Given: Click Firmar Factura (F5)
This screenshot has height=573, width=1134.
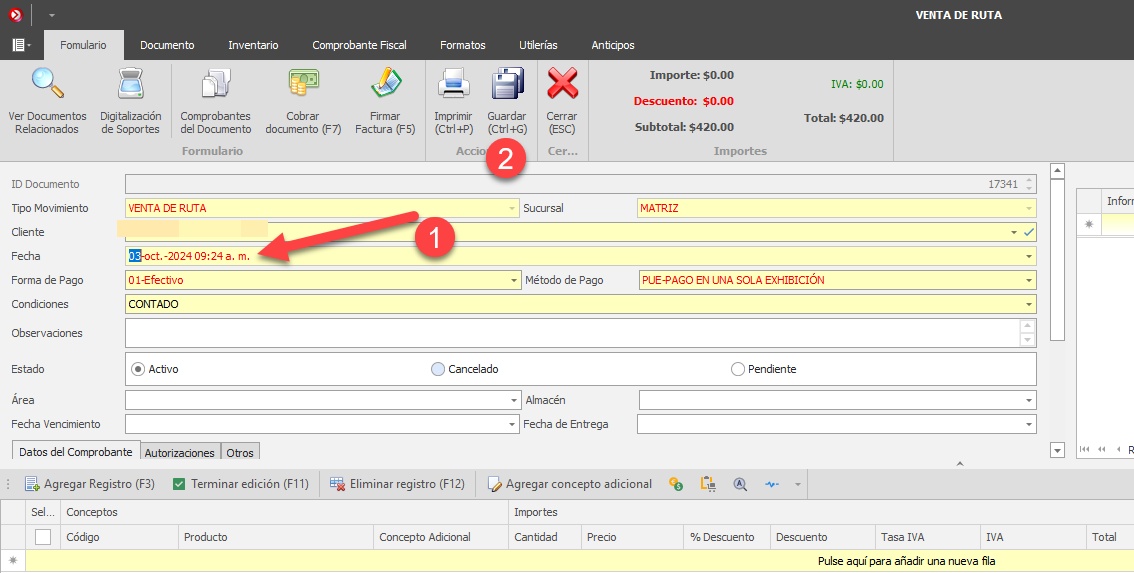Looking at the screenshot, I should (385, 101).
